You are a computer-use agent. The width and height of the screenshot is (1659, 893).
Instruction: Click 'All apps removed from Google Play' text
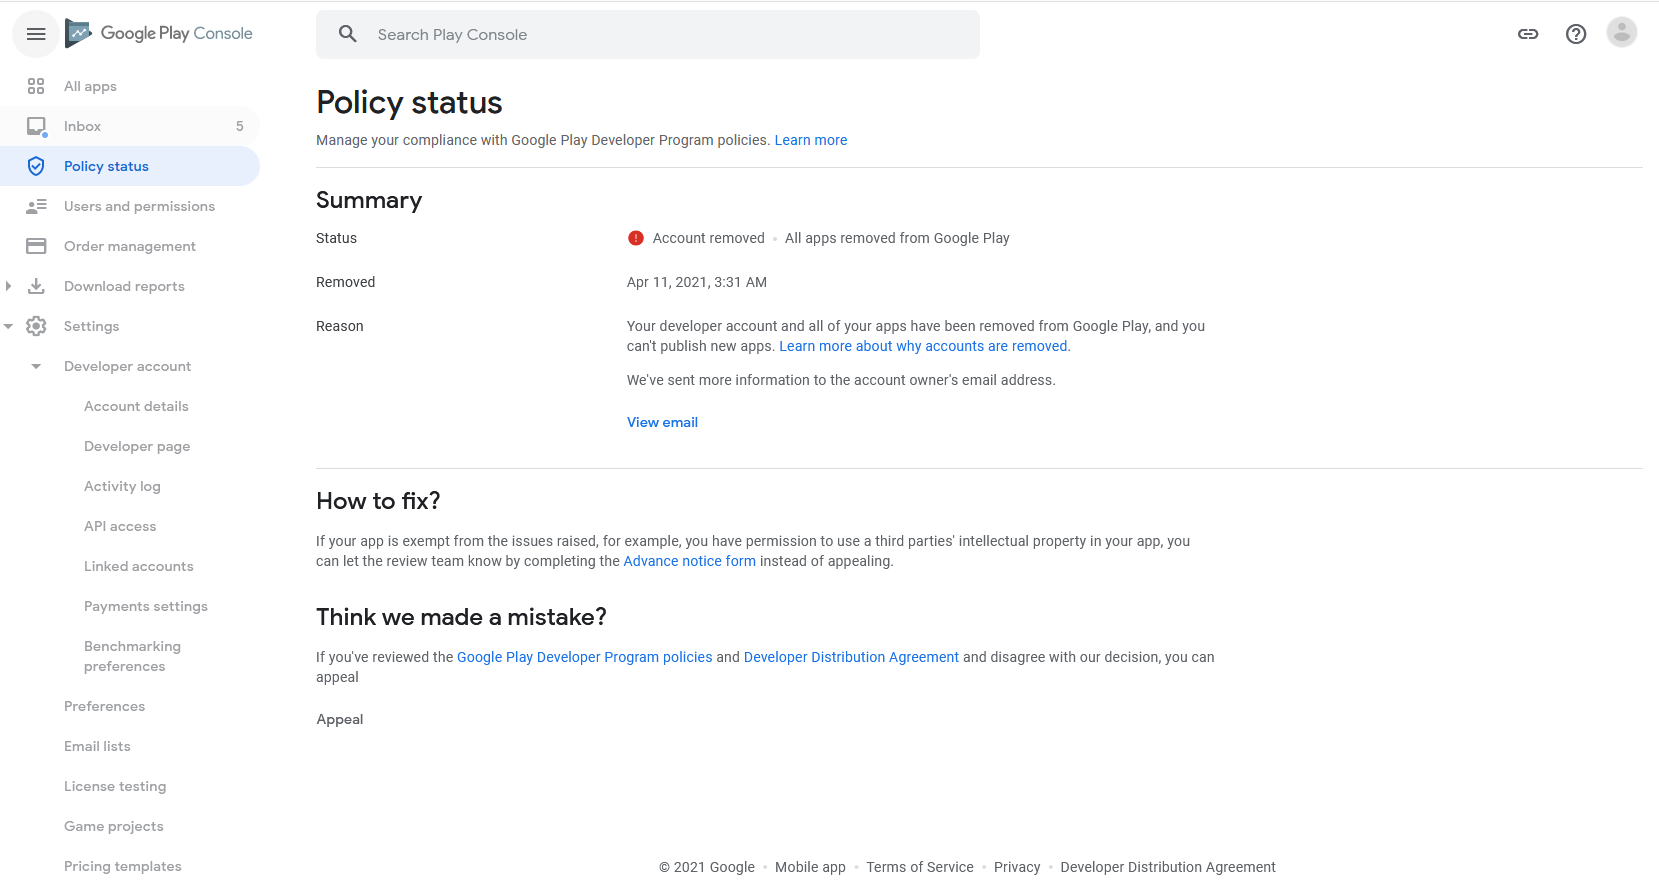point(897,238)
